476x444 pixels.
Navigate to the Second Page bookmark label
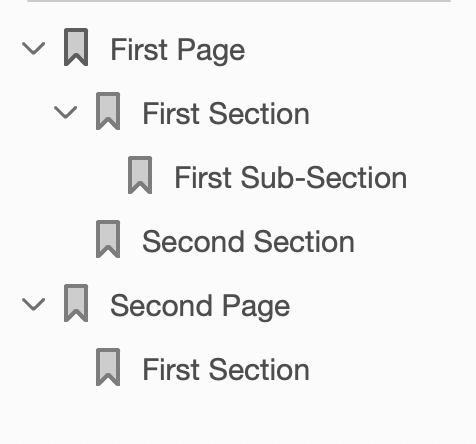point(200,306)
